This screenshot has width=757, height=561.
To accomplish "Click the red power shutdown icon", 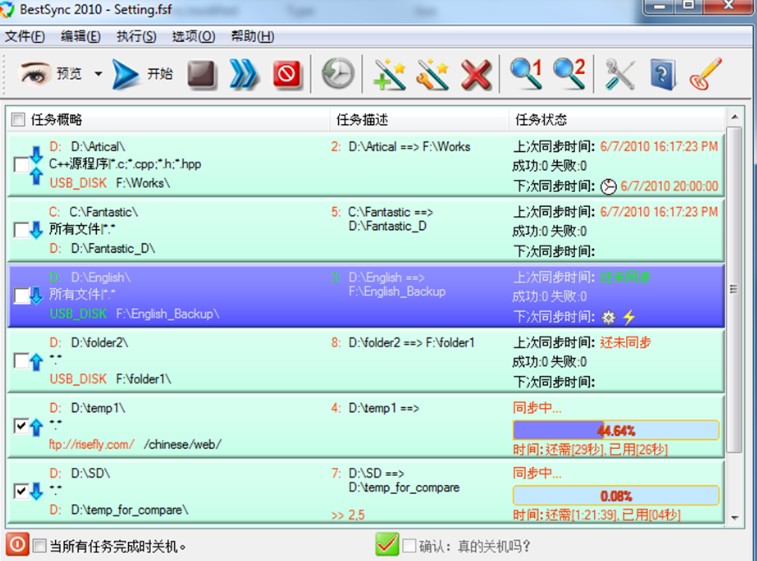I will coord(17,545).
